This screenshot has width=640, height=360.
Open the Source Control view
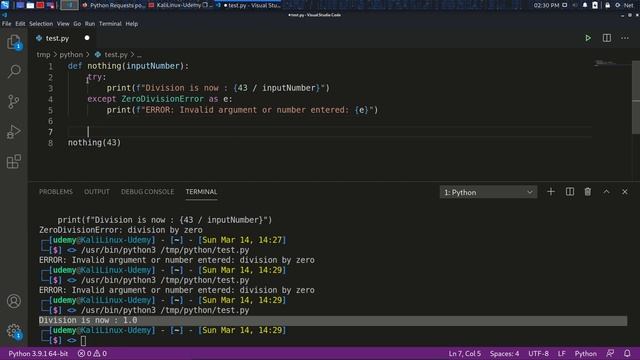click(x=13, y=101)
